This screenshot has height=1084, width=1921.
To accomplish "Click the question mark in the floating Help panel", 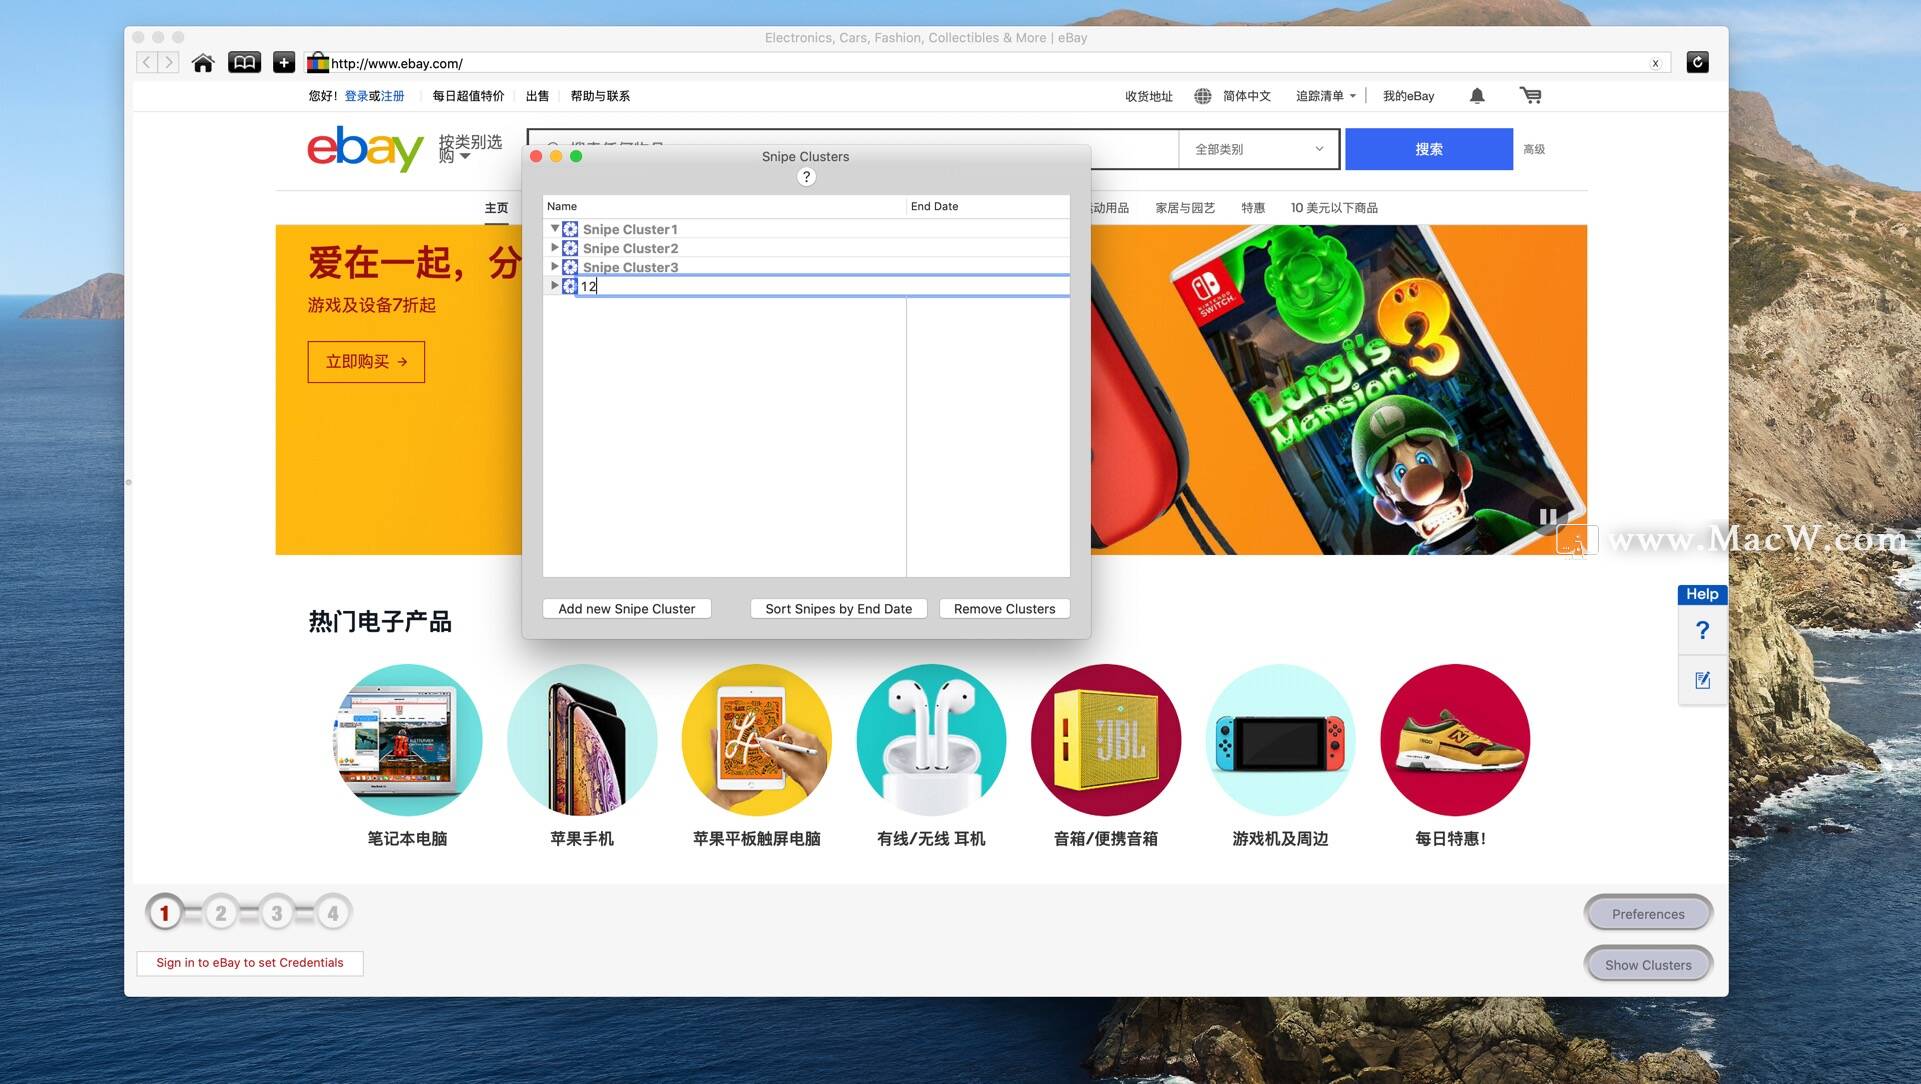I will pyautogui.click(x=1702, y=630).
